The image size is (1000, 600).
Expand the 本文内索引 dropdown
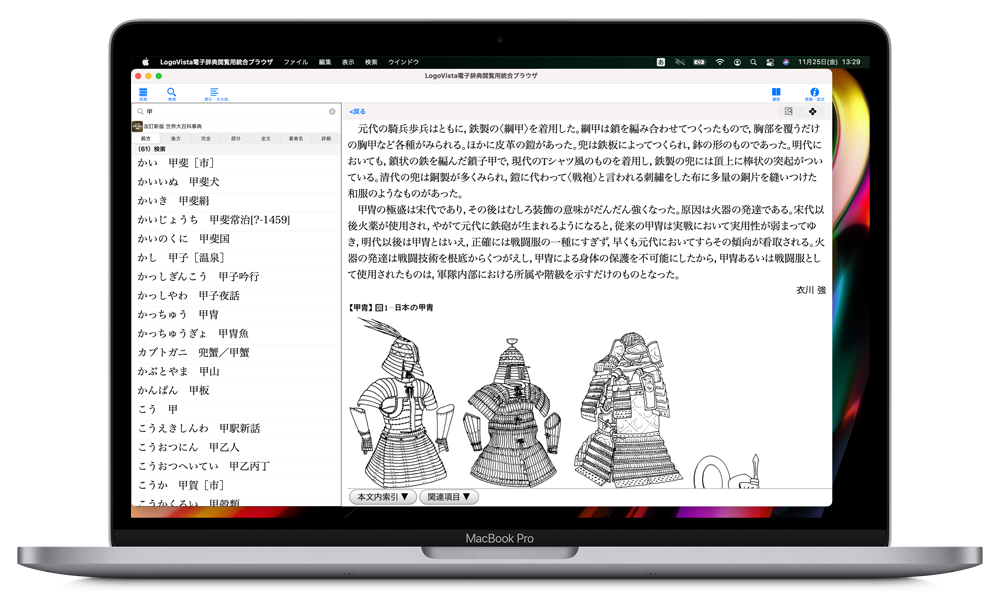(383, 497)
